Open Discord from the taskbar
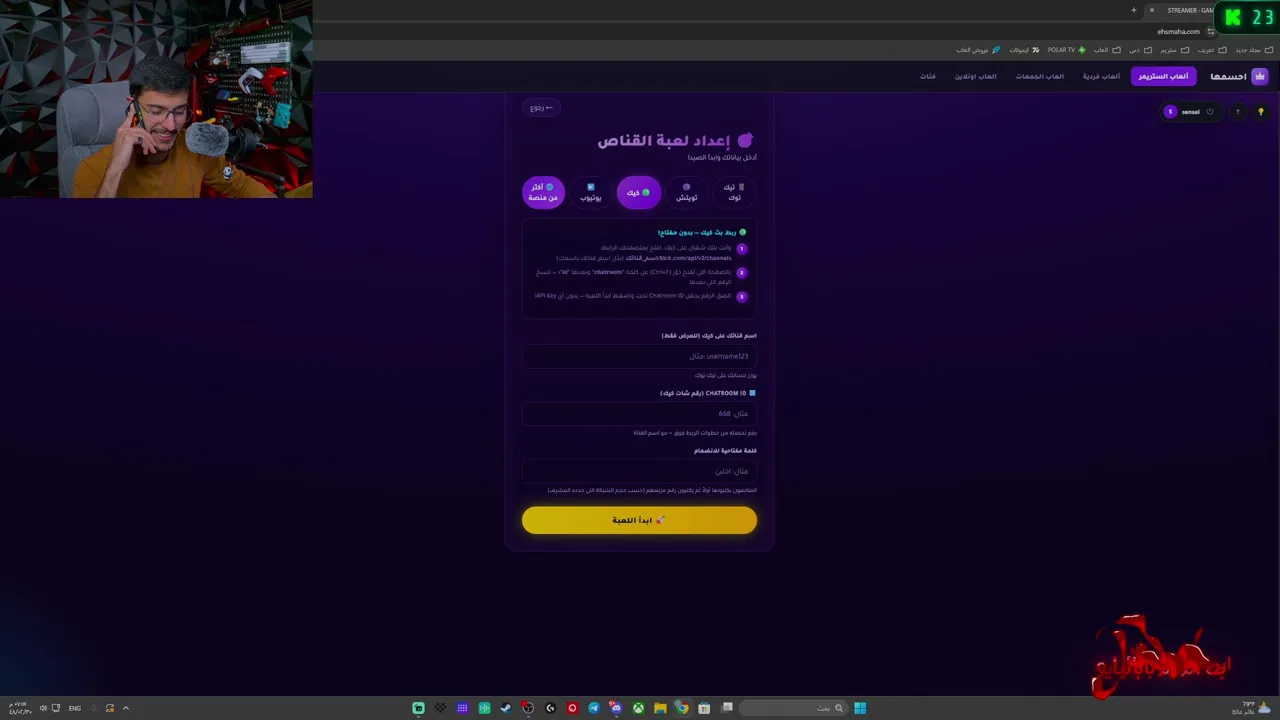 616,708
